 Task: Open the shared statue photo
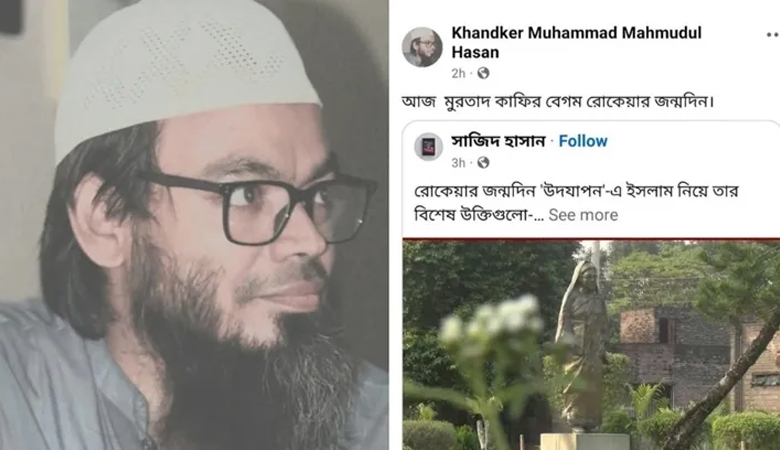[x=591, y=345]
